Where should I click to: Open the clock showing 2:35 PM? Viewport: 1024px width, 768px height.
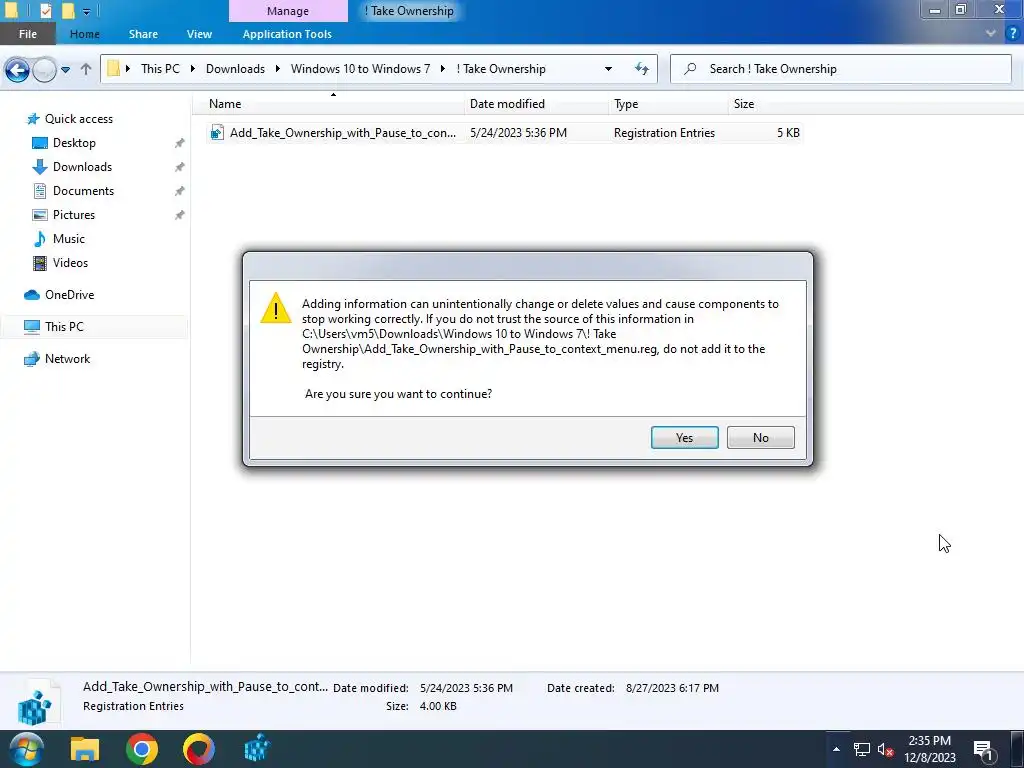929,750
